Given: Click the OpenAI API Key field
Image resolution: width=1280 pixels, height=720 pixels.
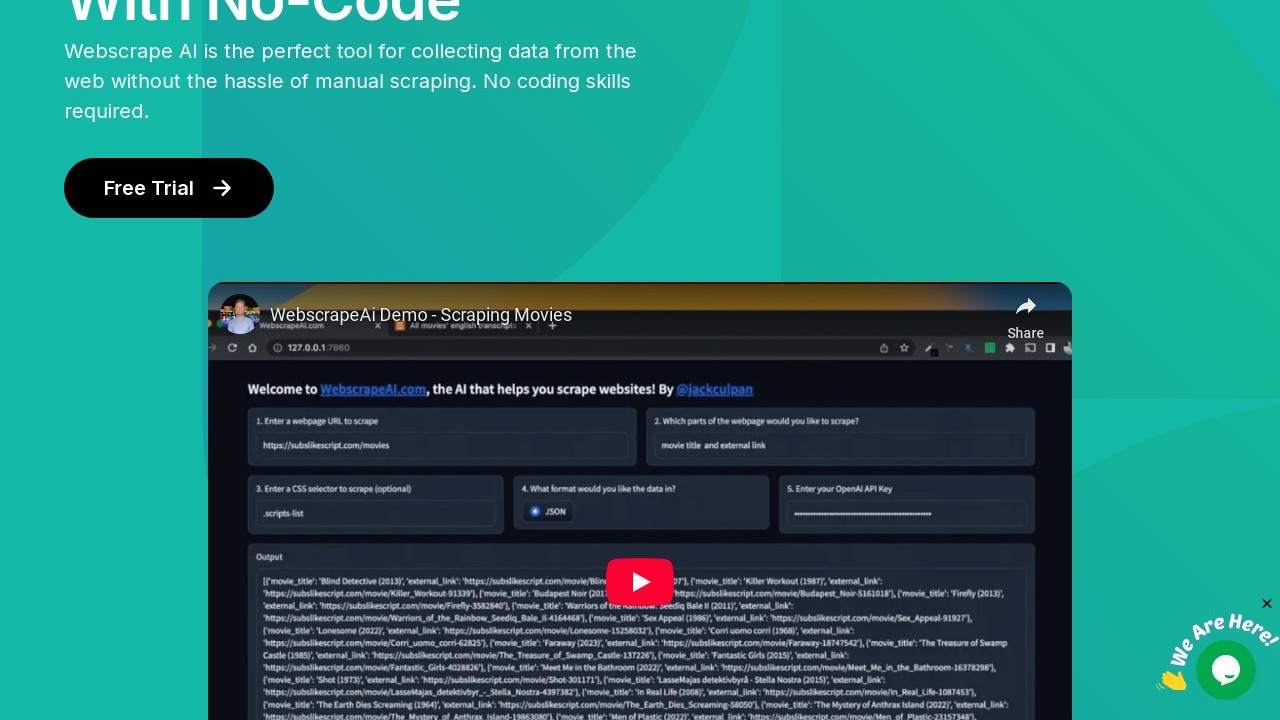Looking at the screenshot, I should (906, 513).
